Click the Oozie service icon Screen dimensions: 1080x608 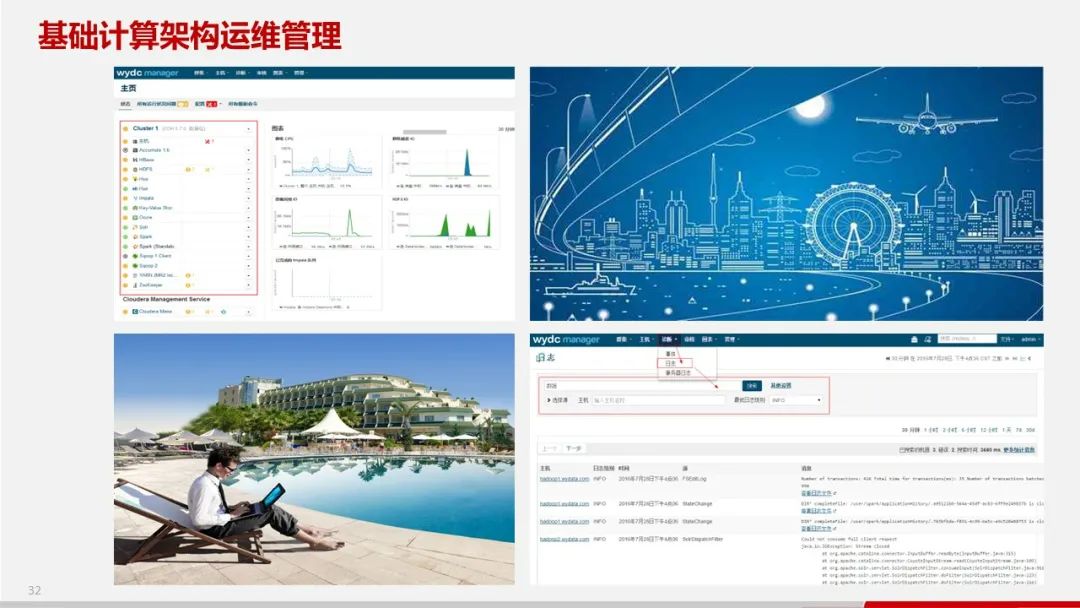click(x=135, y=218)
